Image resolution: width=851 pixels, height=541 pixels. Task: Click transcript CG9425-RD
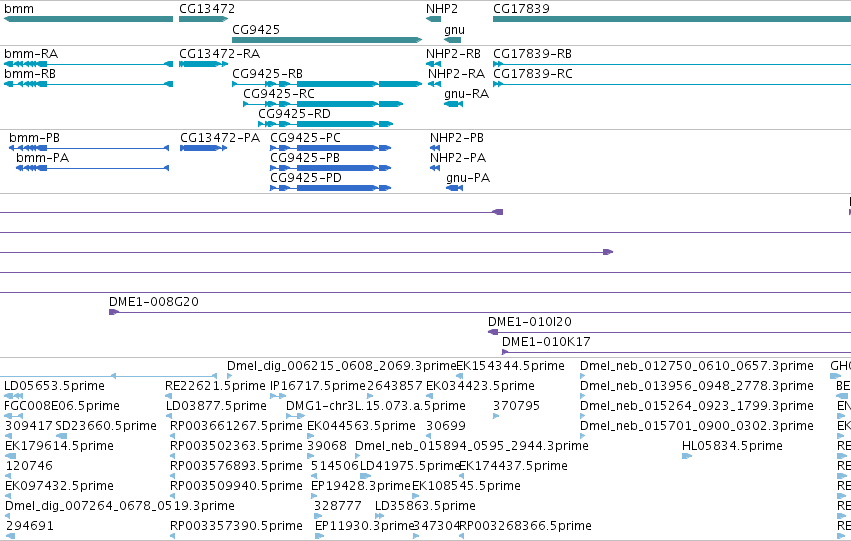[x=326, y=124]
